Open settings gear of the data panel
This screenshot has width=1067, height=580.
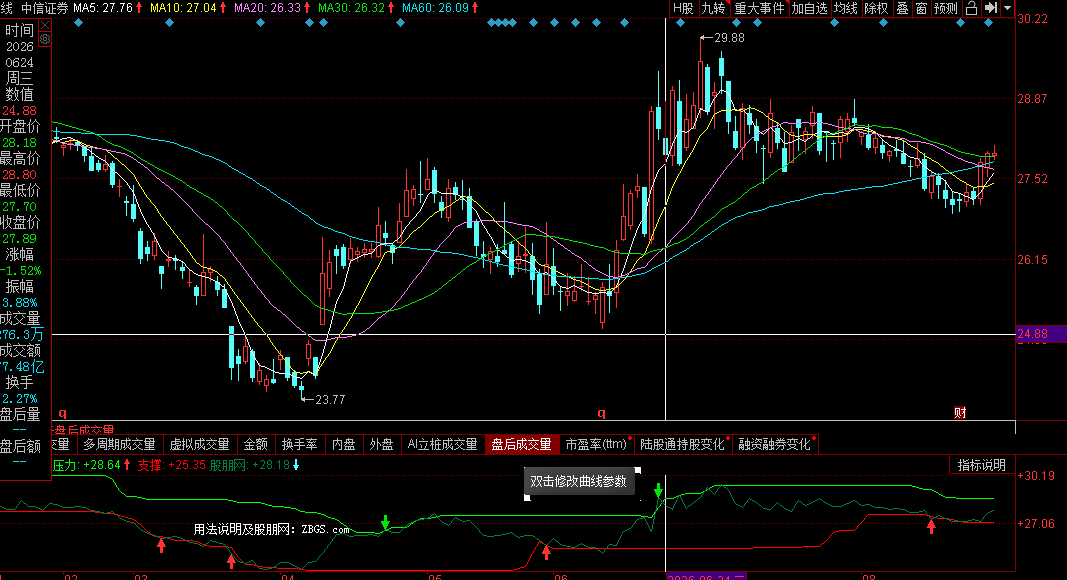[x=45, y=39]
